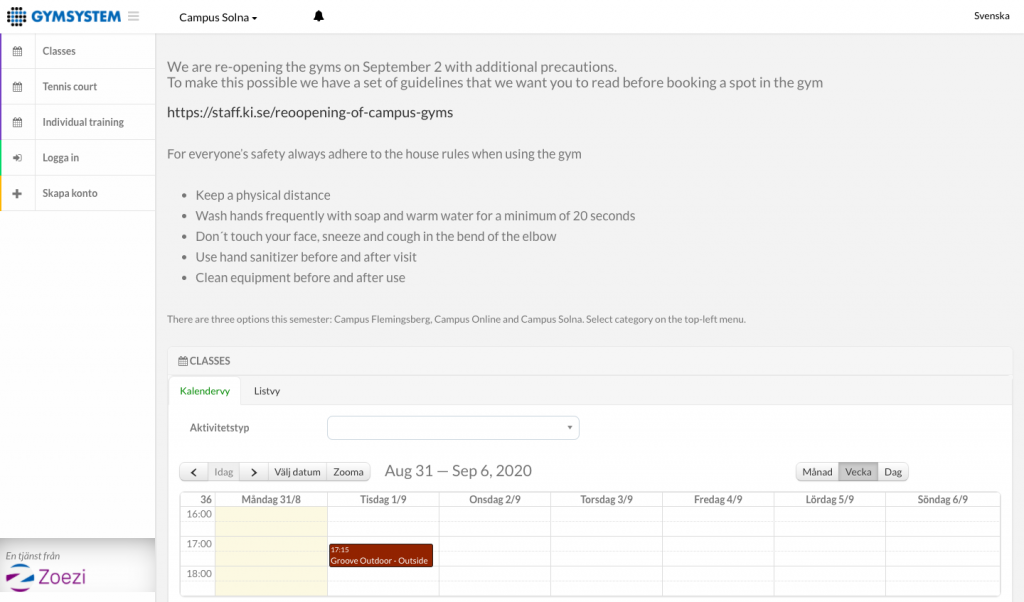The image size is (1024, 602).
Task: Click the sign-in arrow icon beside Logga in
Action: [x=18, y=157]
